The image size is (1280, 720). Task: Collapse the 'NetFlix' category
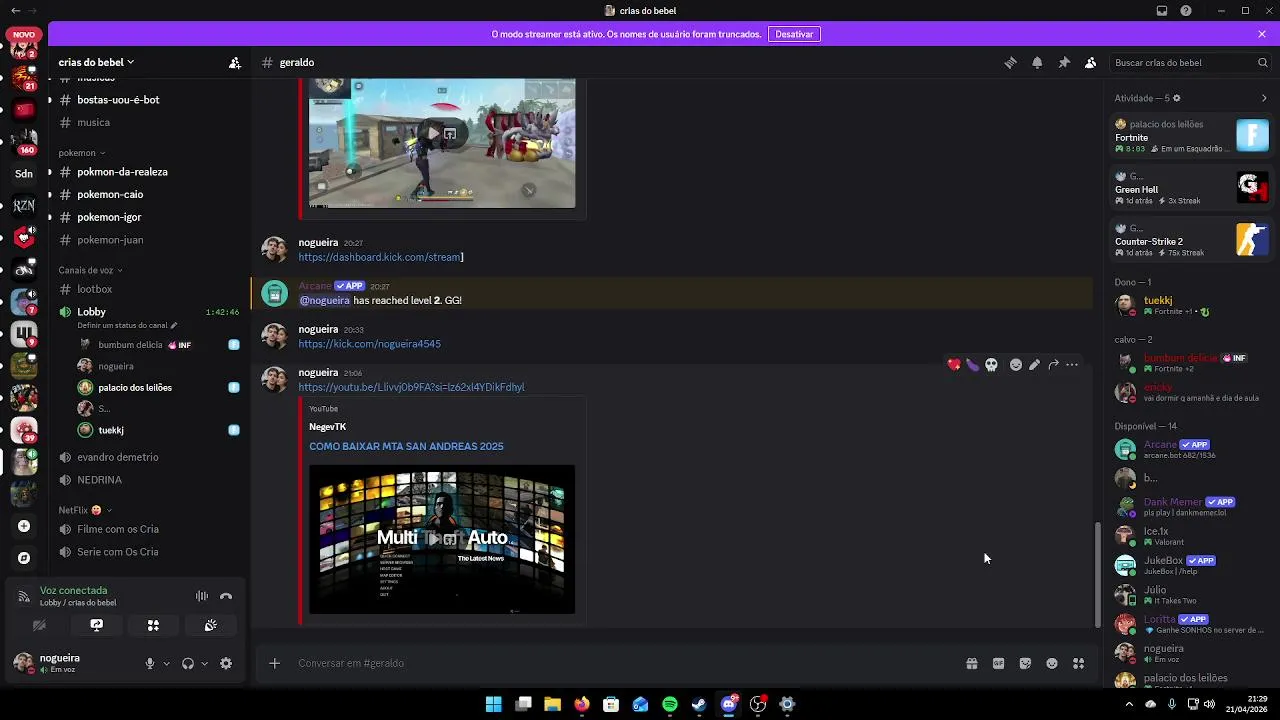click(85, 510)
